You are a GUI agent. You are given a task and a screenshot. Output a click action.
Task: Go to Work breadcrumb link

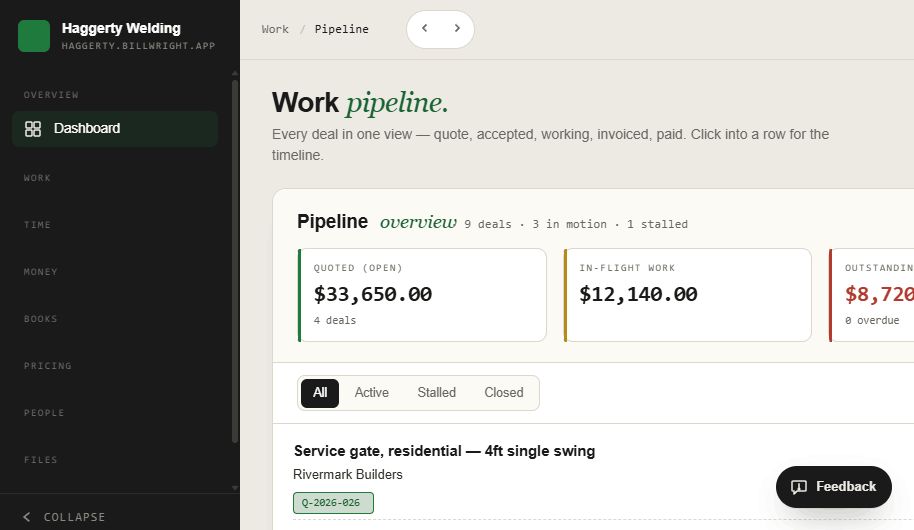(275, 29)
